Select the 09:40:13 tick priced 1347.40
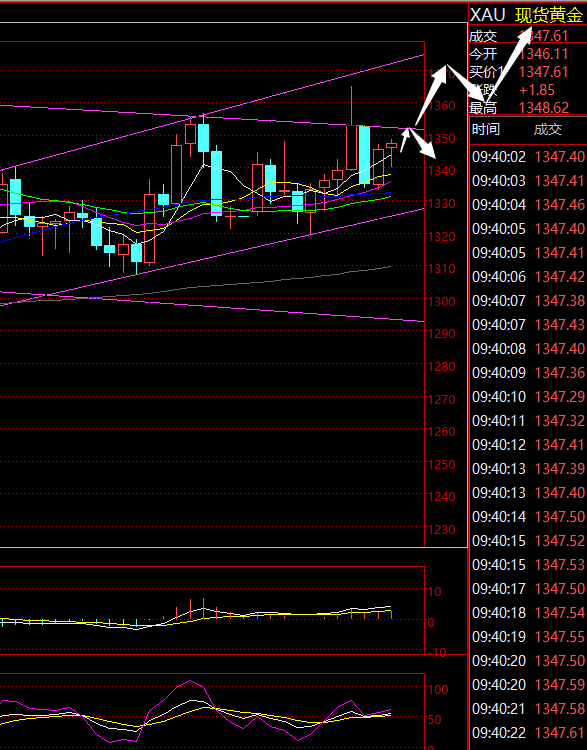Screen dimensions: 587x750 (528, 493)
